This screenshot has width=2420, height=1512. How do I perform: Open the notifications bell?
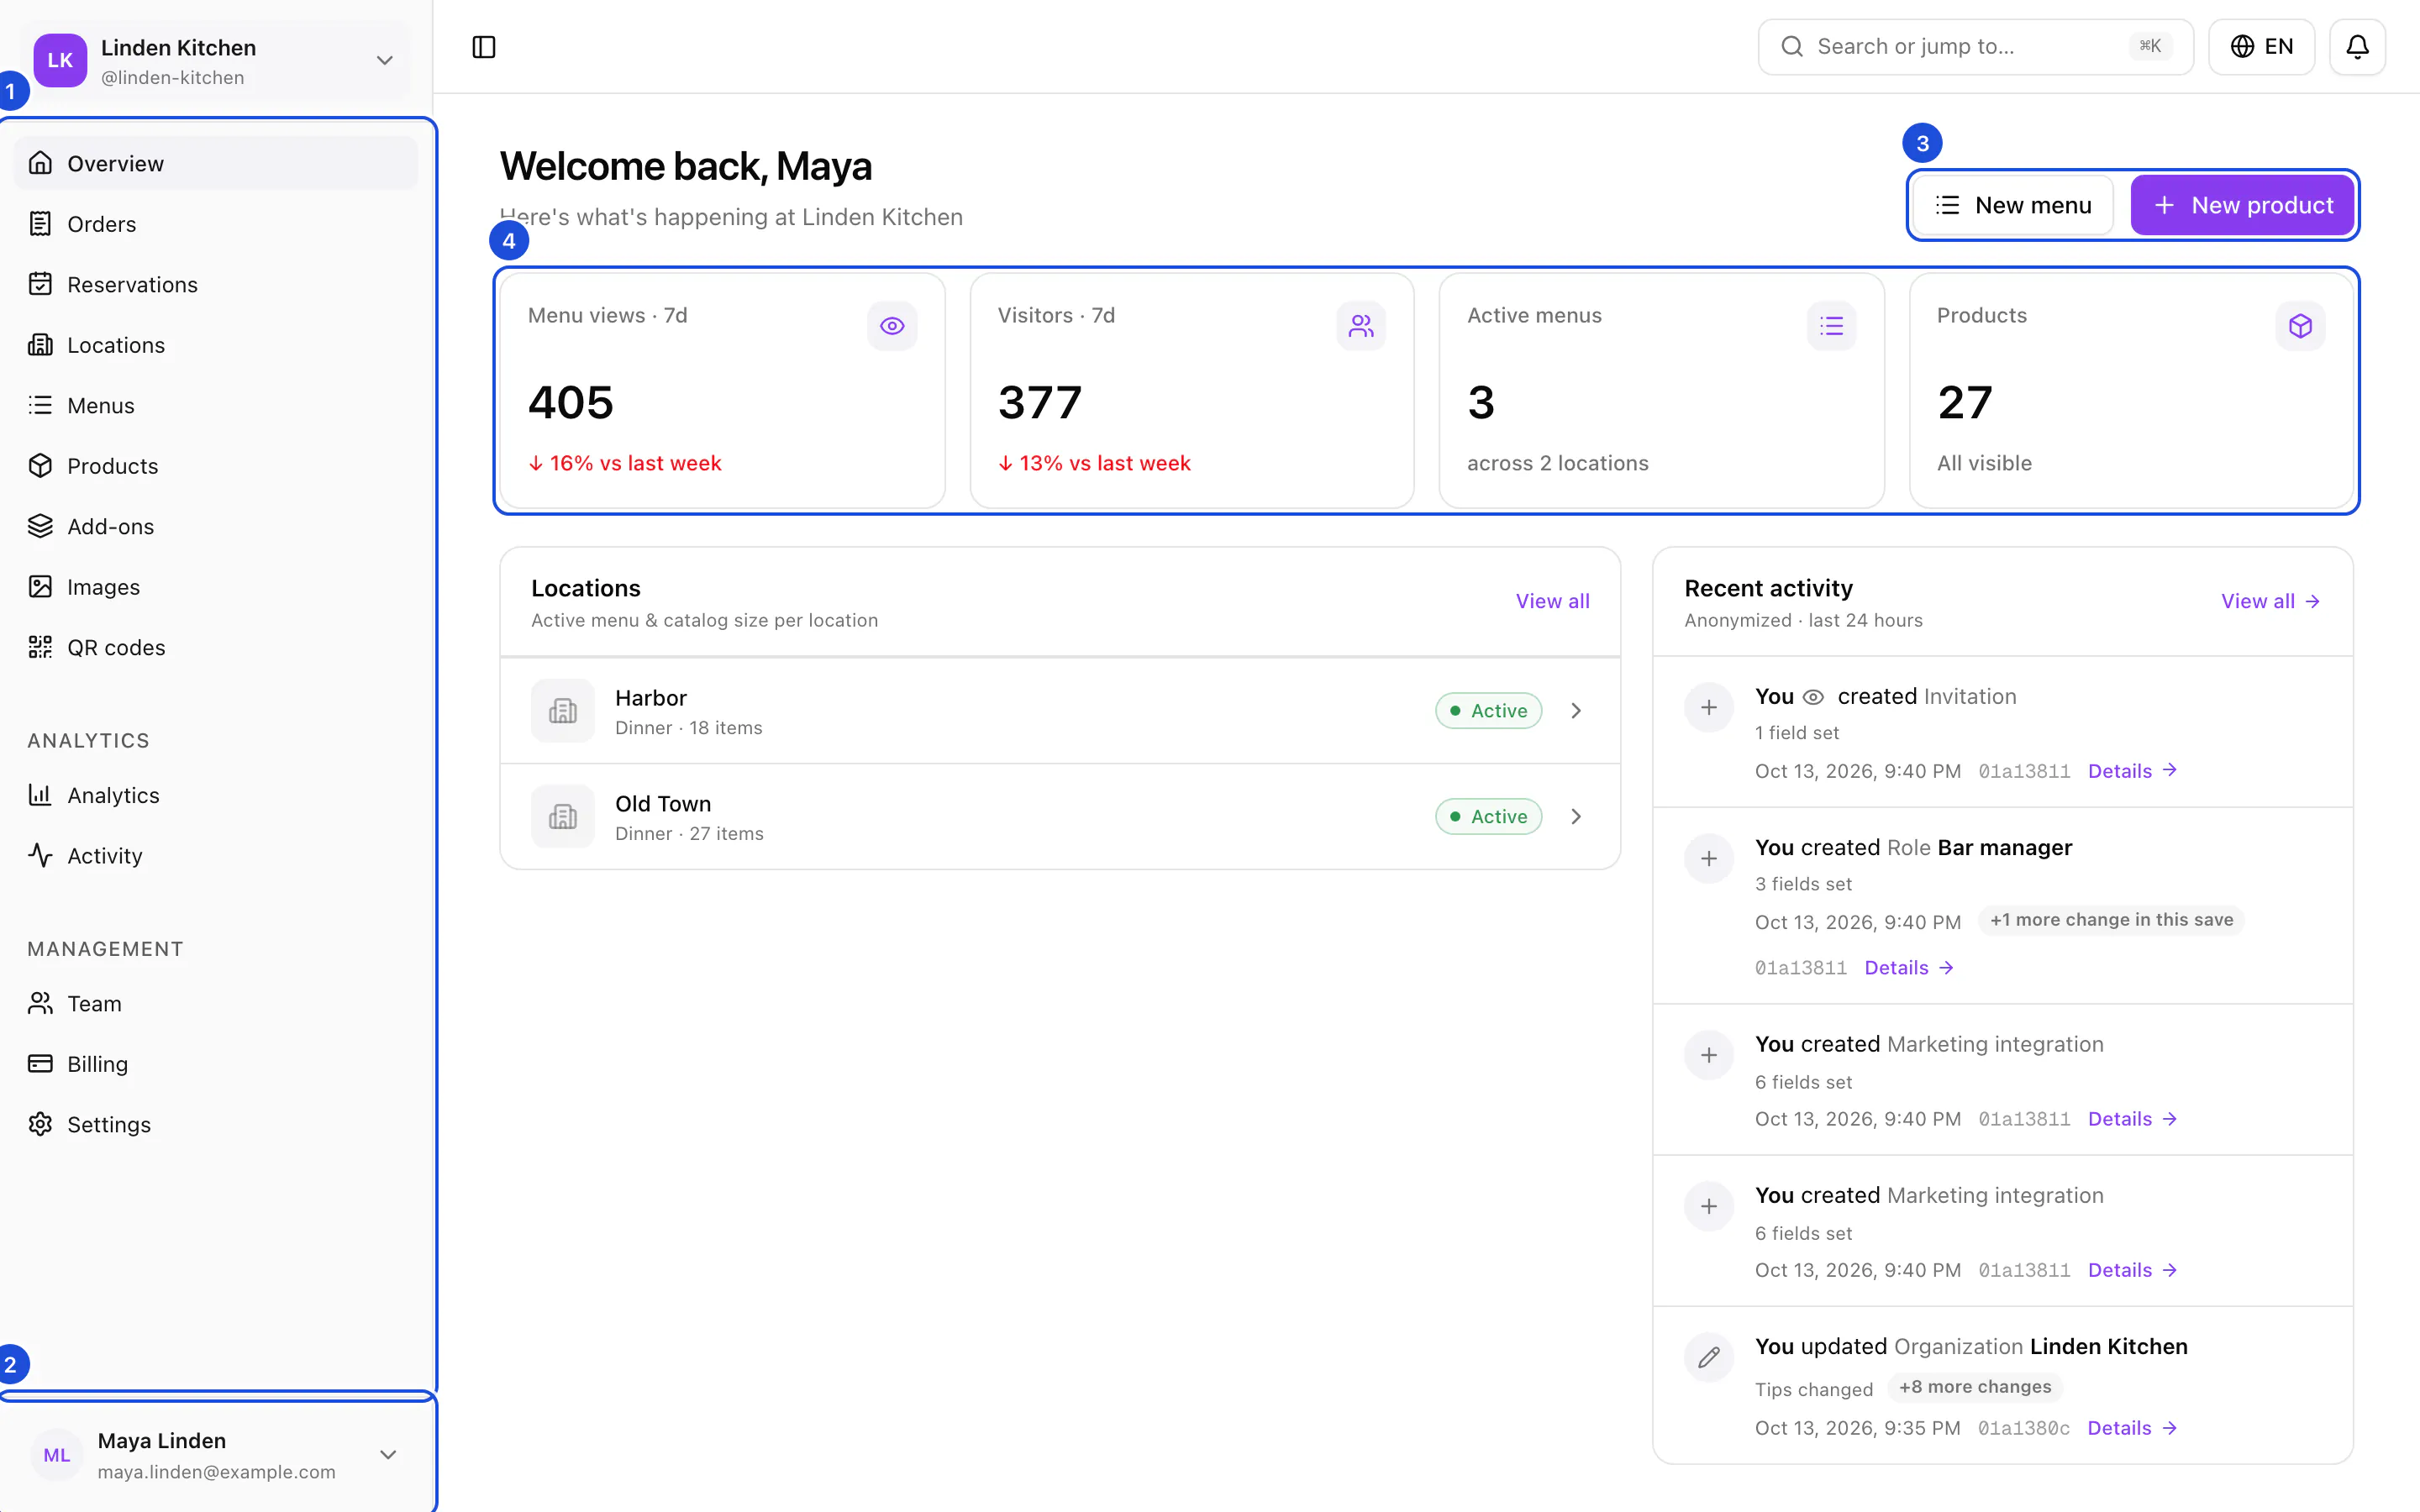pos(2357,47)
